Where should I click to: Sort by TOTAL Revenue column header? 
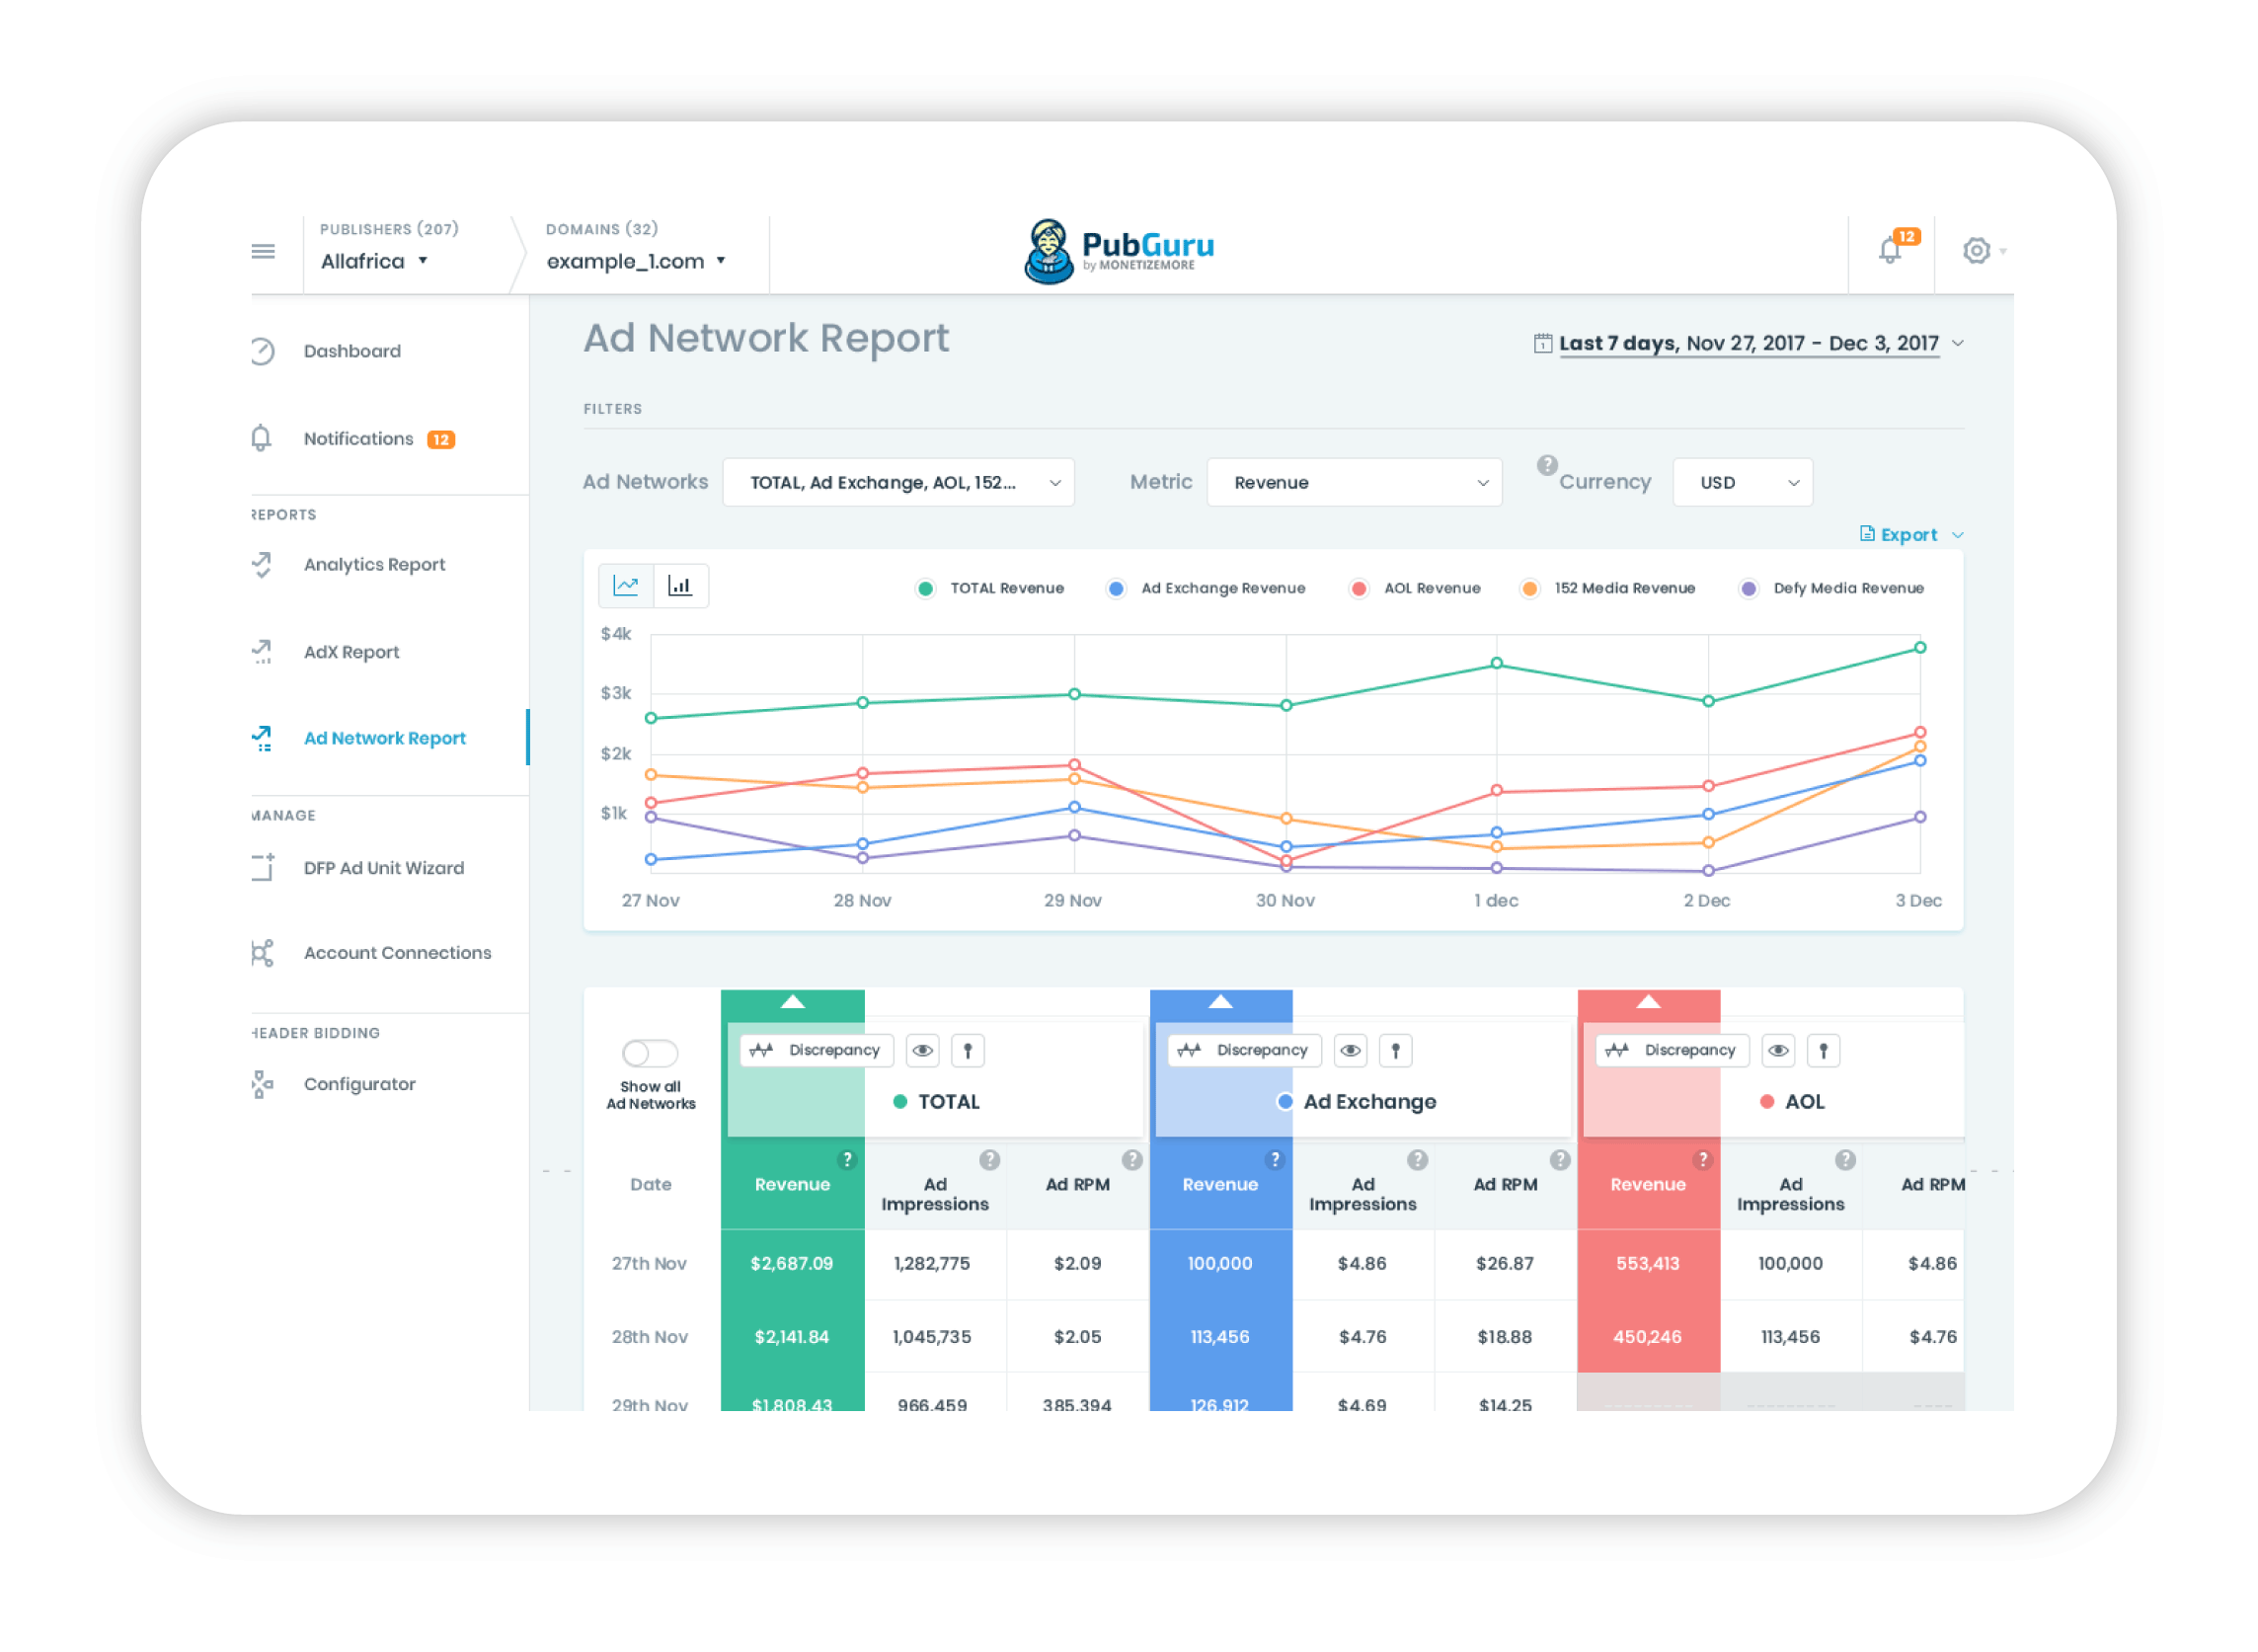click(792, 1184)
